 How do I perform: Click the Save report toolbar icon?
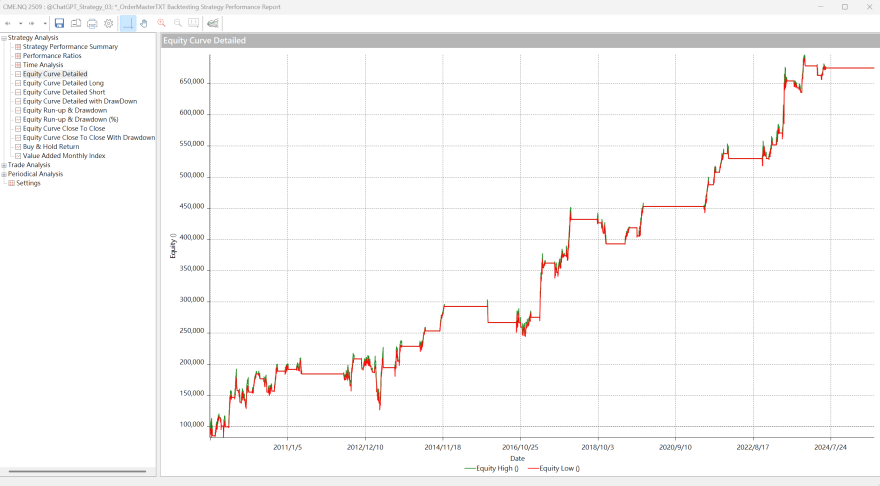pyautogui.click(x=59, y=23)
